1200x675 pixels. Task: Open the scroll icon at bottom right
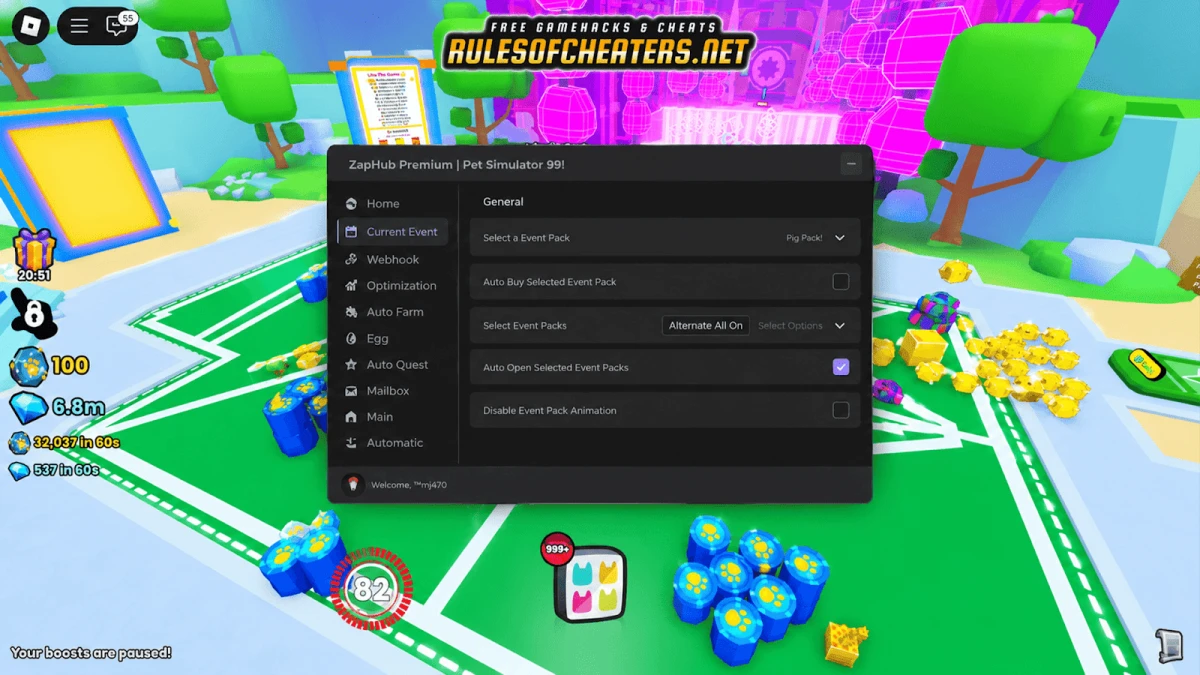click(x=1169, y=645)
